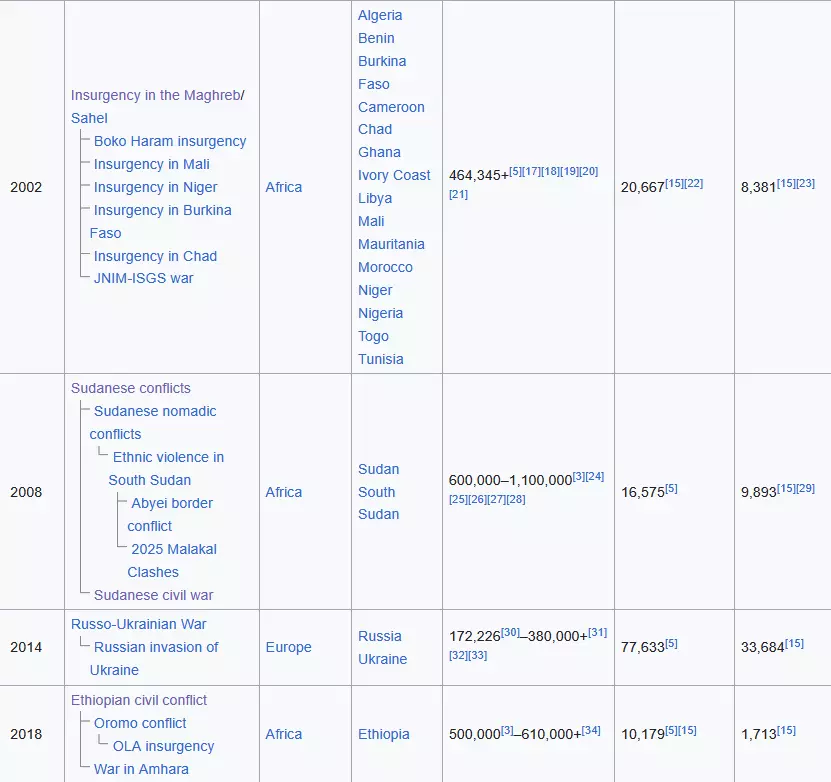Open the Boko Haram insurgency link
The height and width of the screenshot is (782, 831).
[170, 141]
